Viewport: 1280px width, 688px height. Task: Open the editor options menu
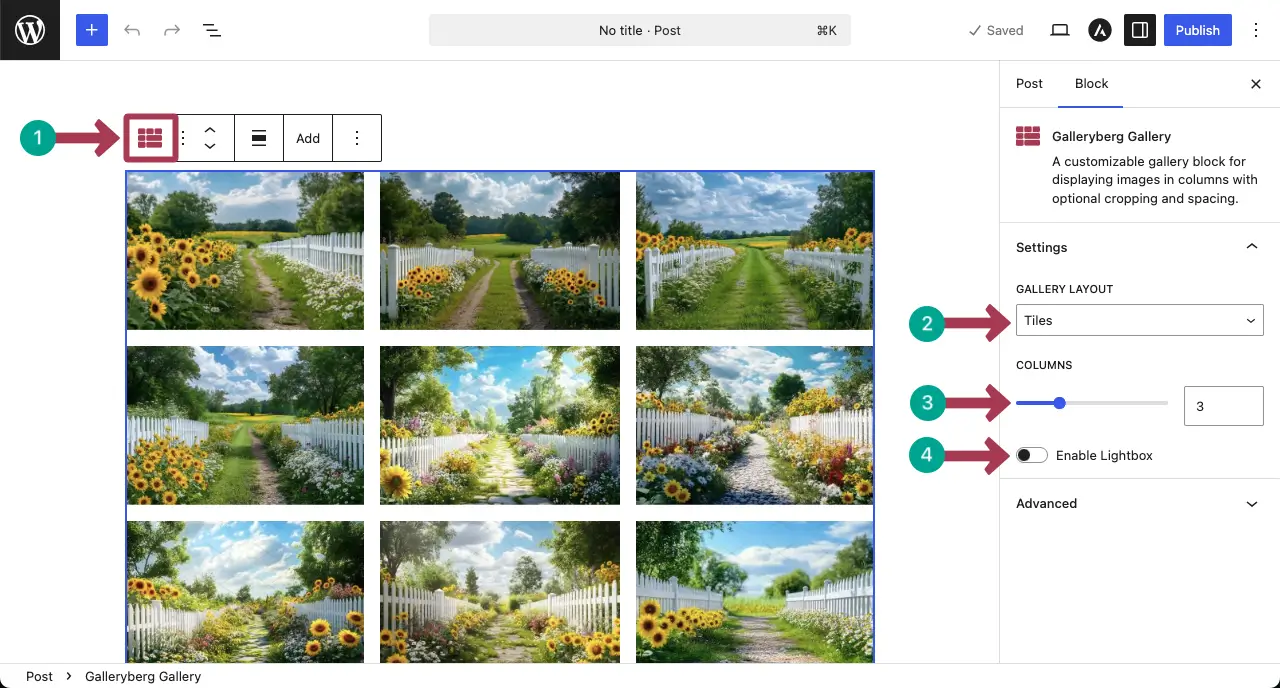[x=1256, y=30]
